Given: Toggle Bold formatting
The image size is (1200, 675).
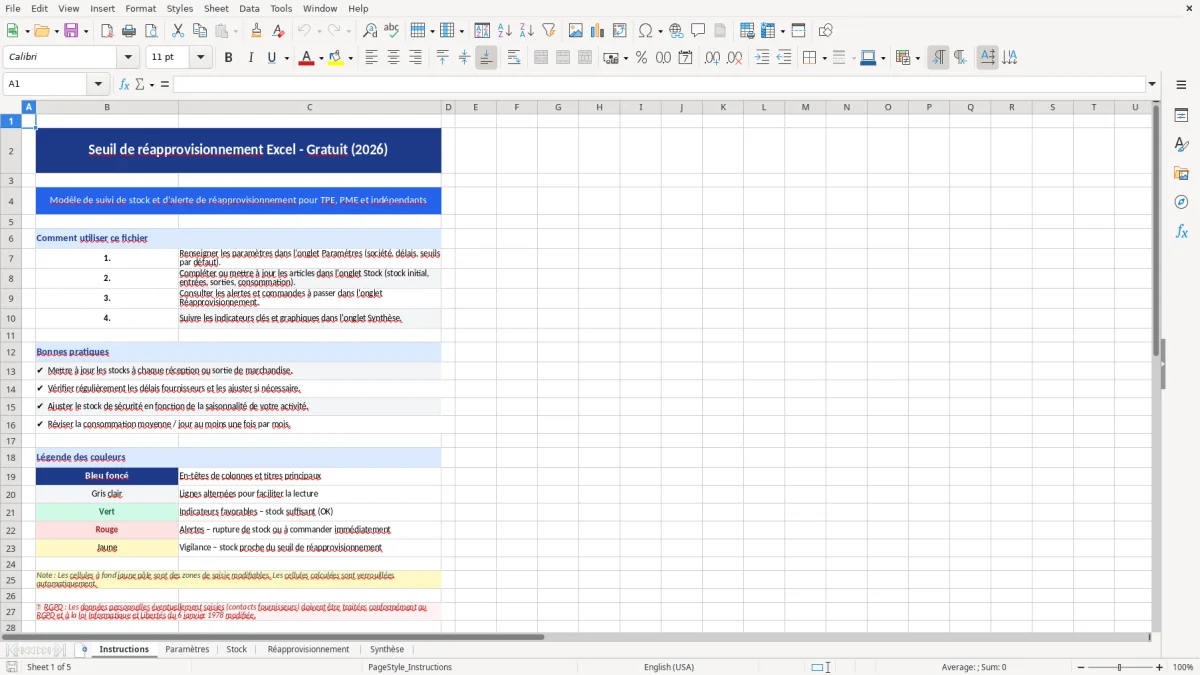Looking at the screenshot, I should (x=229, y=58).
